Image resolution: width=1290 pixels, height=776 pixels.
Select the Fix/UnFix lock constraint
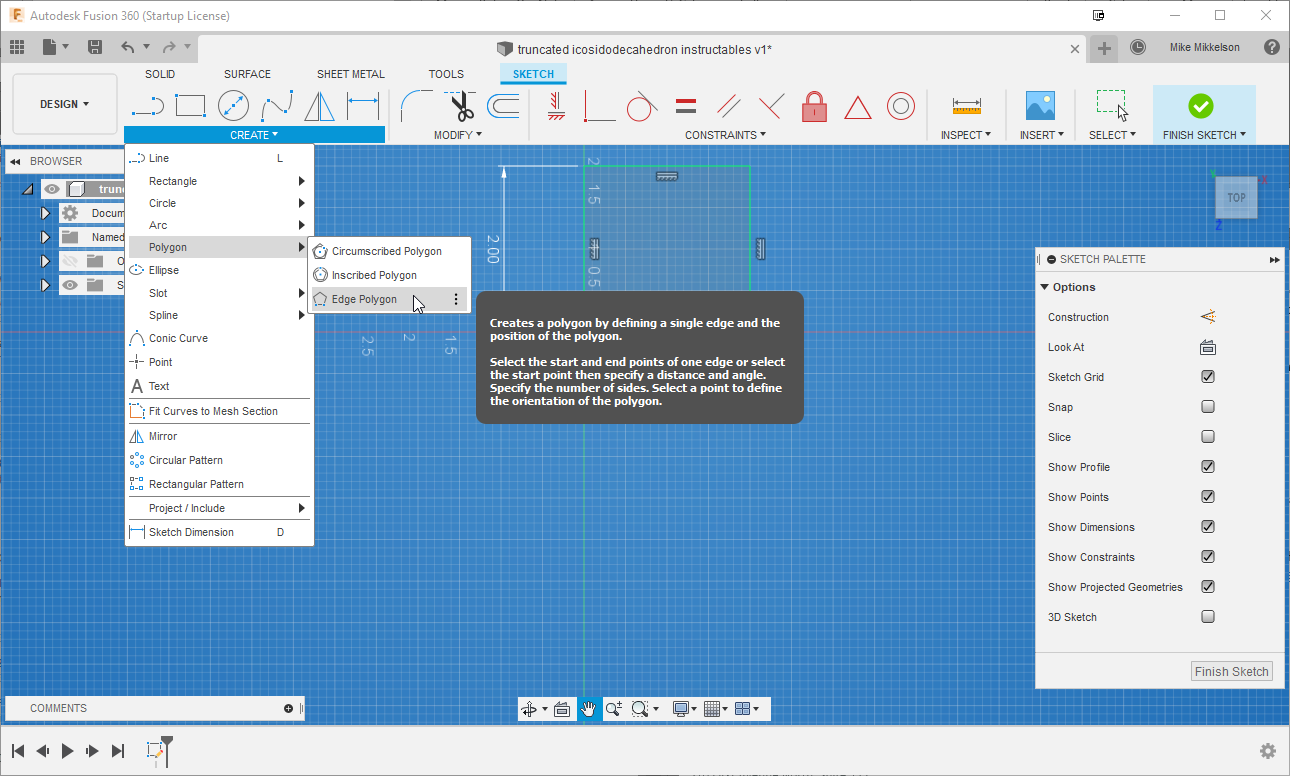coord(814,105)
